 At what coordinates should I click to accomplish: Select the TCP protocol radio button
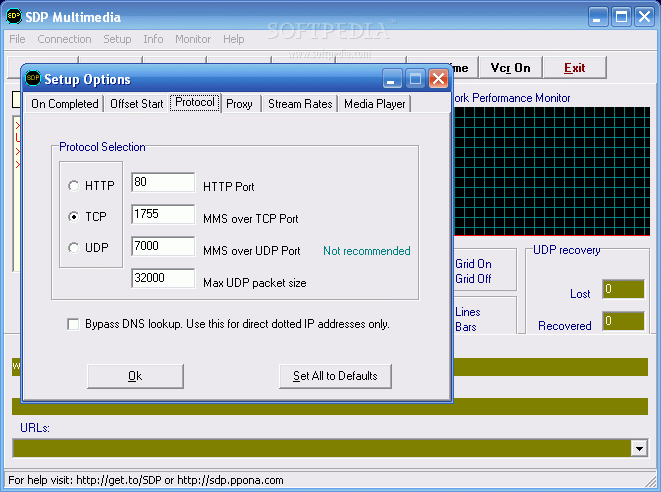[x=73, y=217]
